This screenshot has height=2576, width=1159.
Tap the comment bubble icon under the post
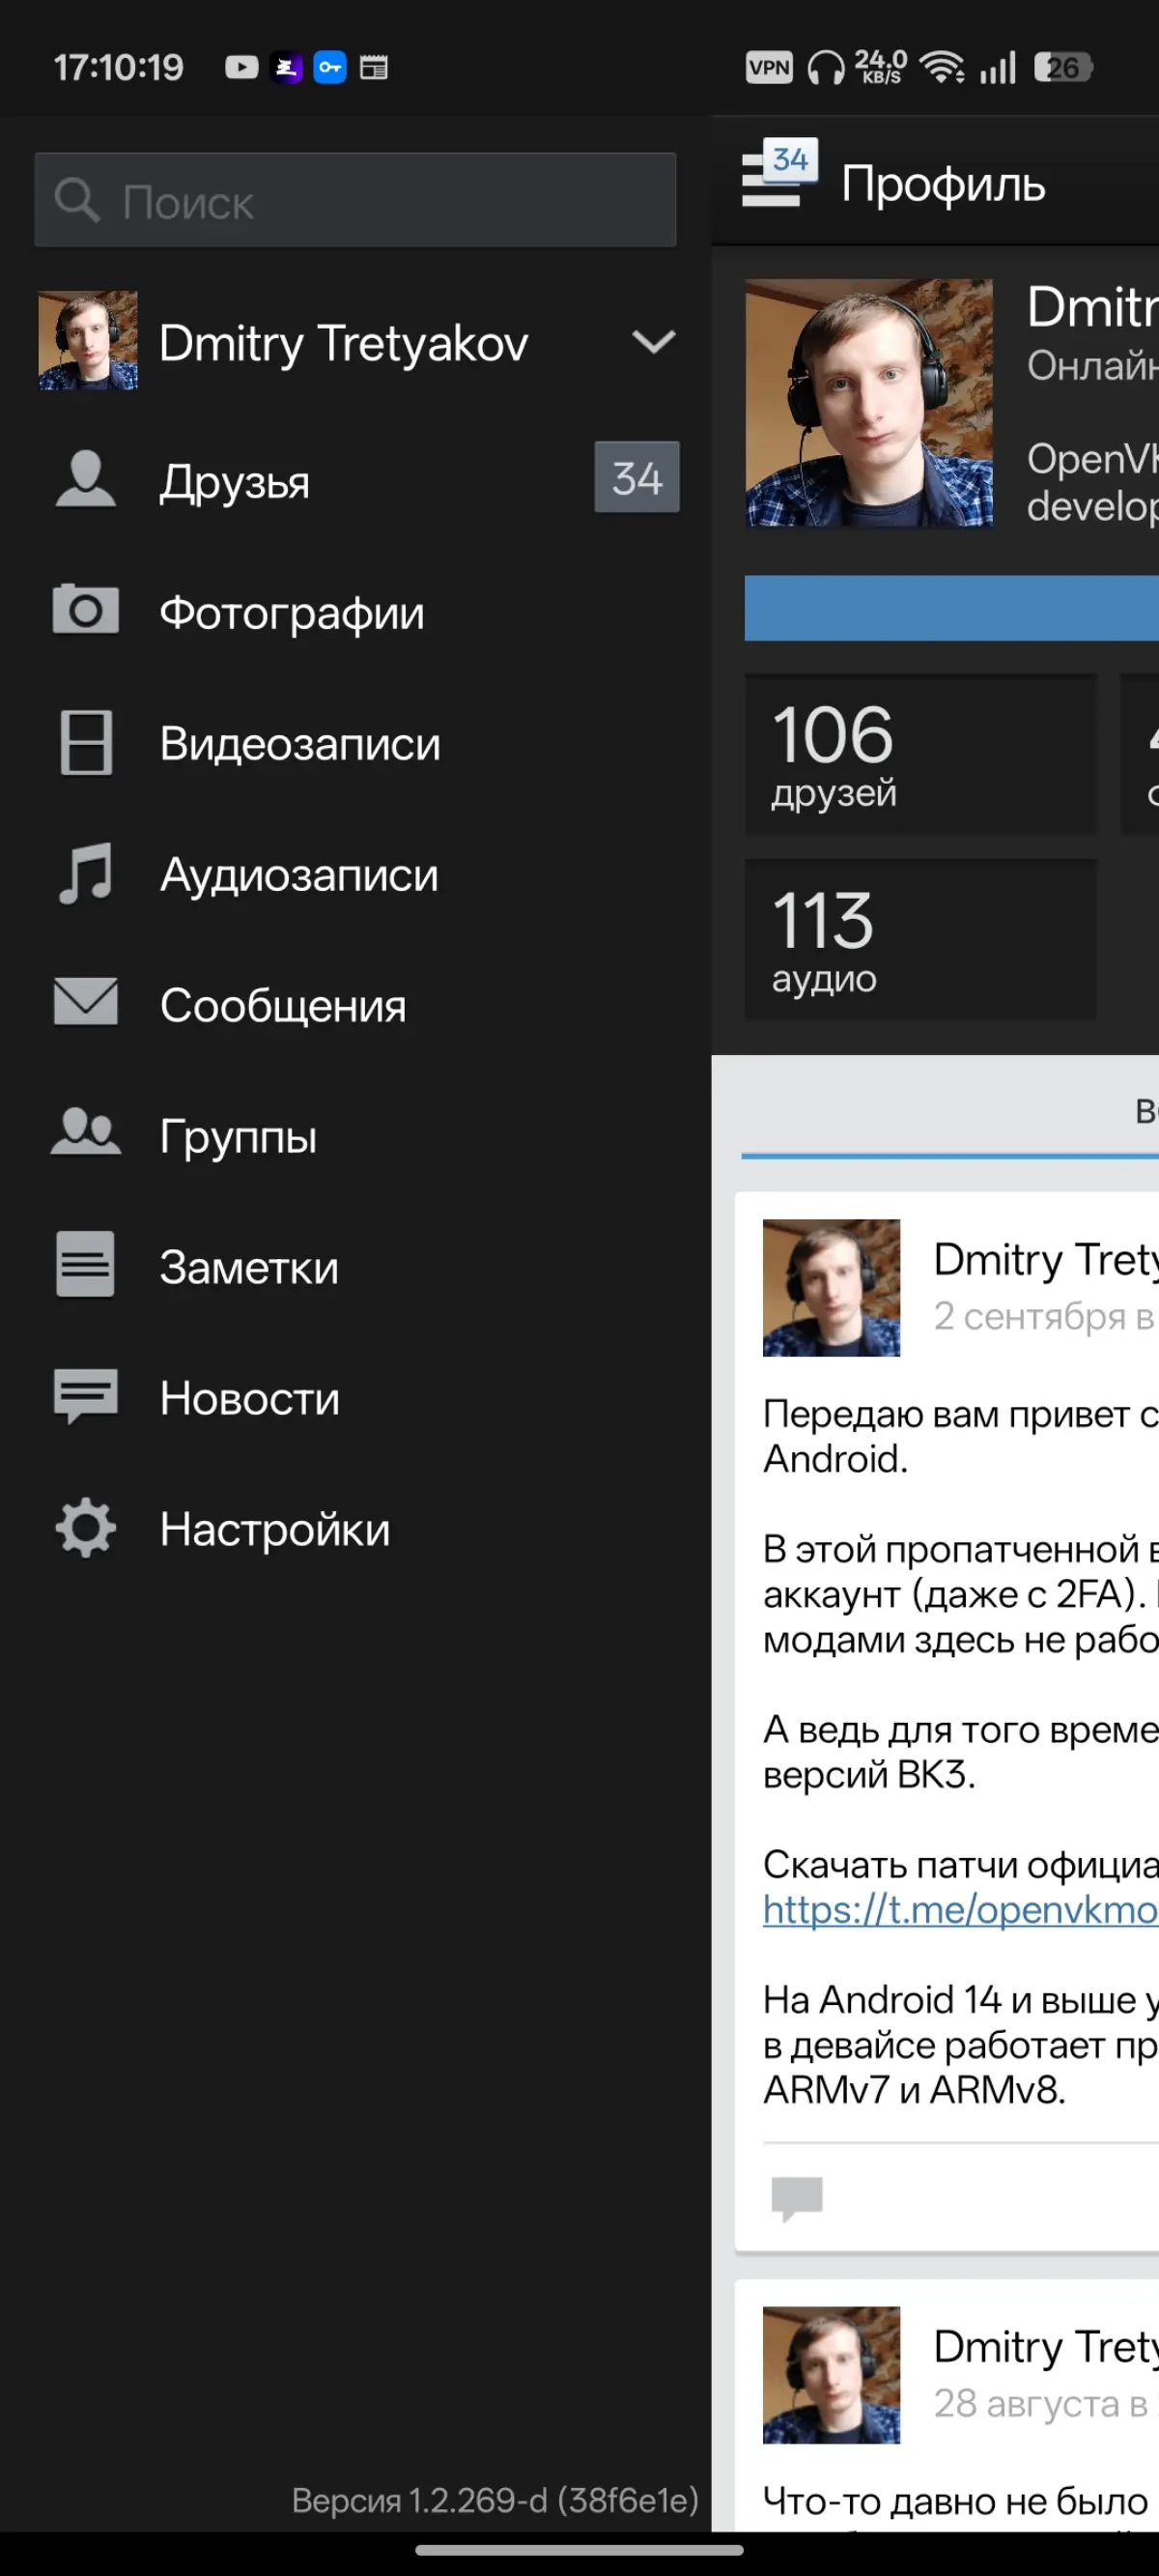pos(797,2199)
